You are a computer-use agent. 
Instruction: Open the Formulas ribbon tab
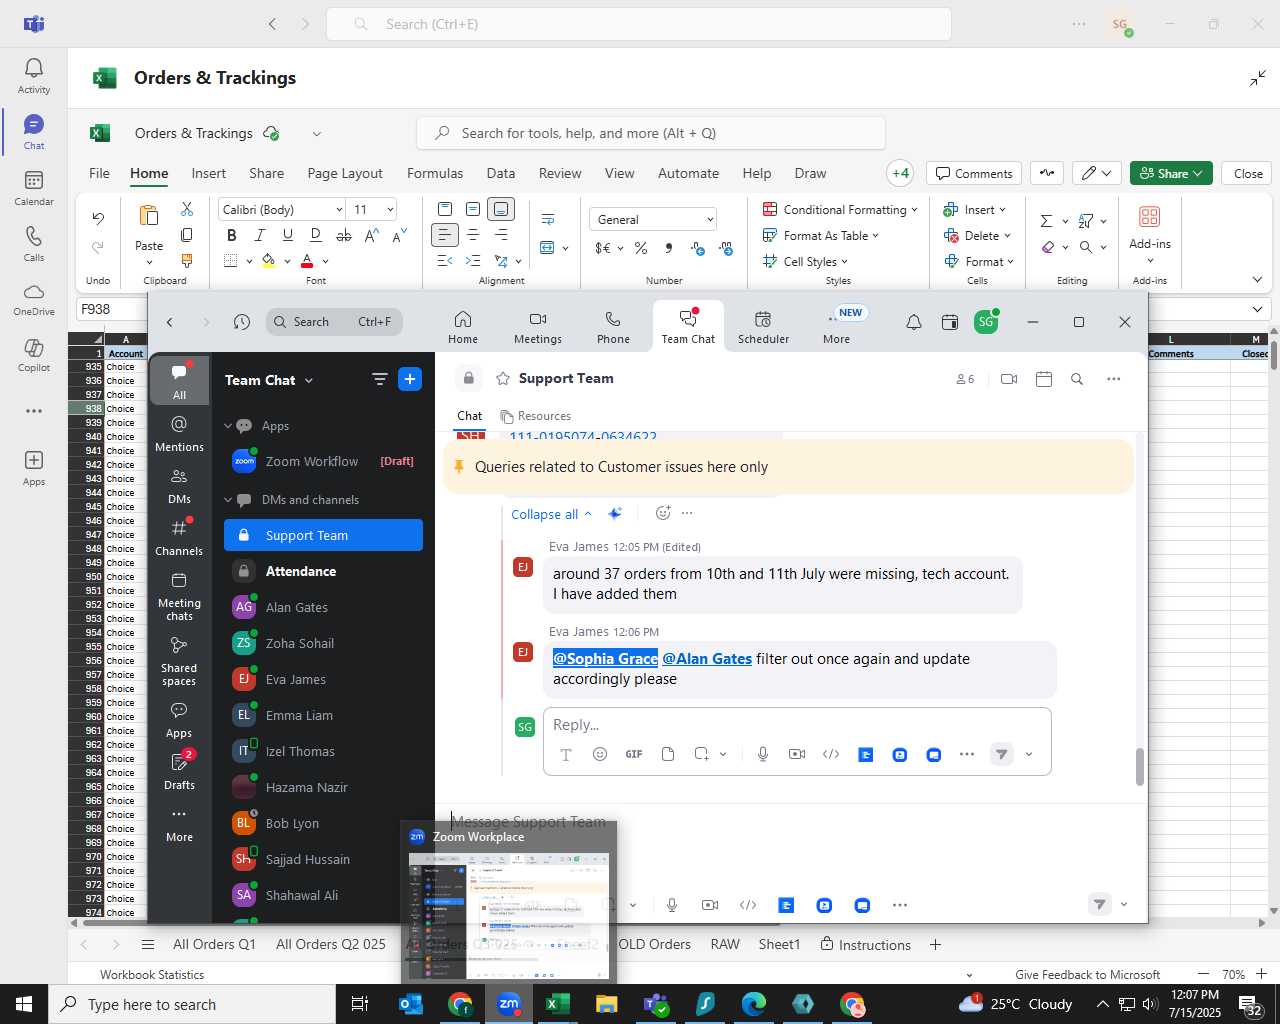tap(435, 173)
